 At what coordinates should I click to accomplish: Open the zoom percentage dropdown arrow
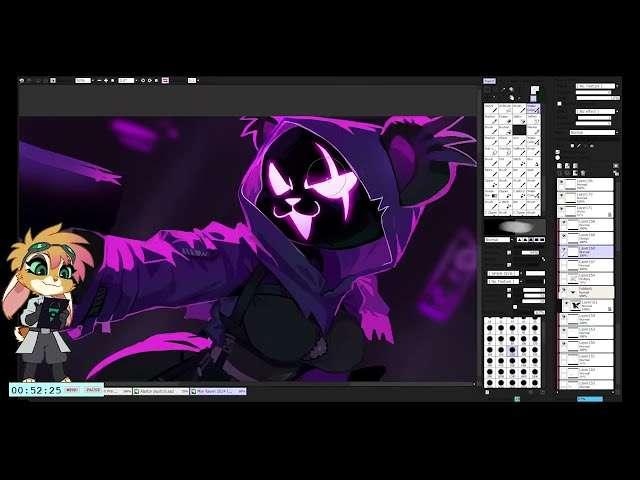93,80
